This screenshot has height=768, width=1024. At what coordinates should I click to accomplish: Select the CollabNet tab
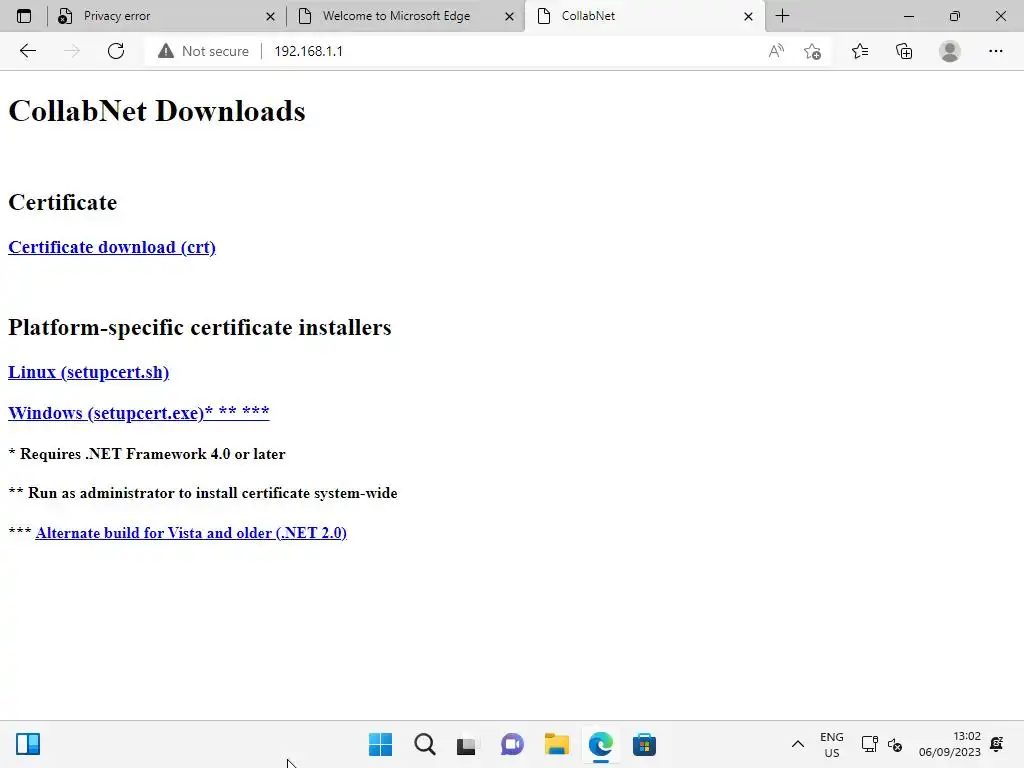(x=643, y=16)
